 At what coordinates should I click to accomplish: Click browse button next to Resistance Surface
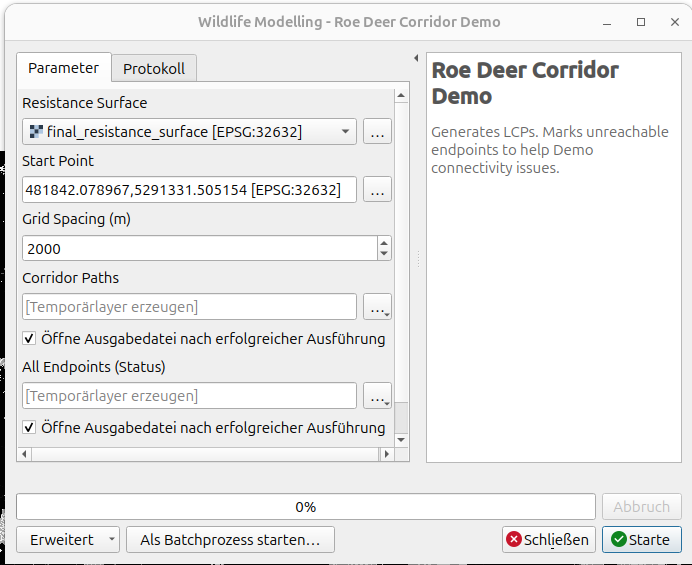pyautogui.click(x=377, y=132)
